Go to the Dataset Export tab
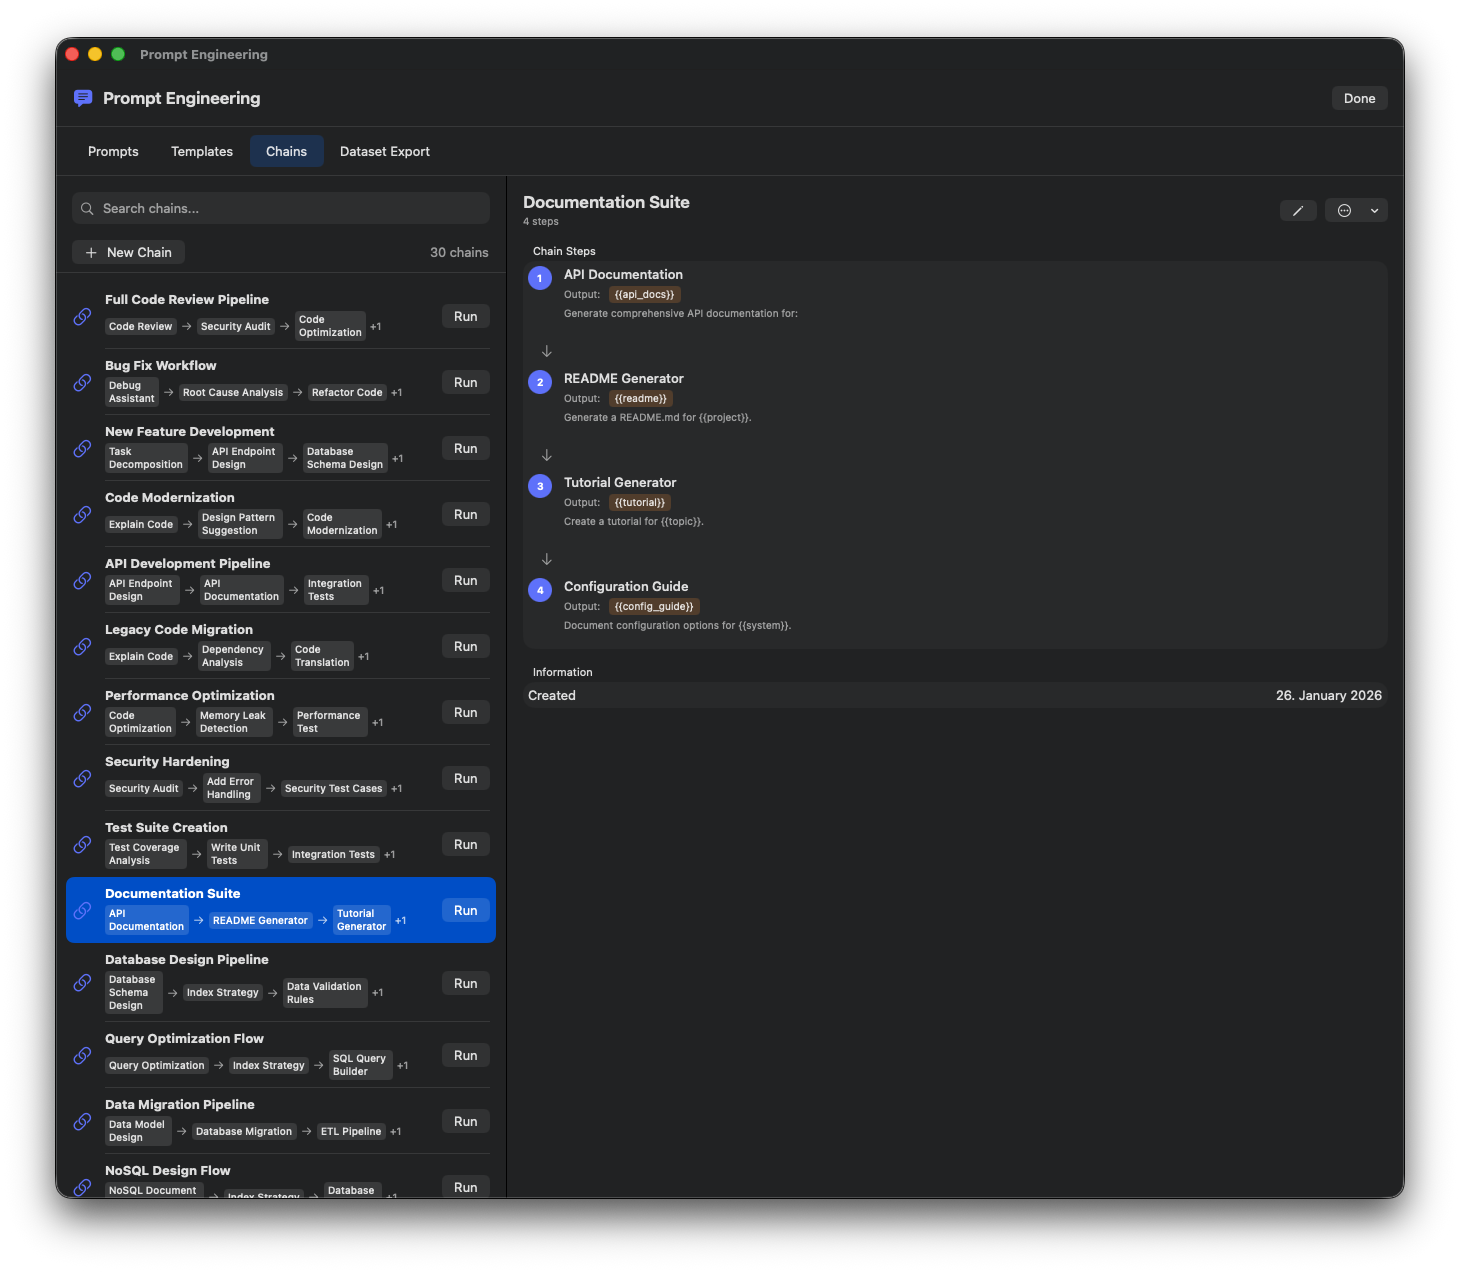Image resolution: width=1460 pixels, height=1272 pixels. [384, 152]
